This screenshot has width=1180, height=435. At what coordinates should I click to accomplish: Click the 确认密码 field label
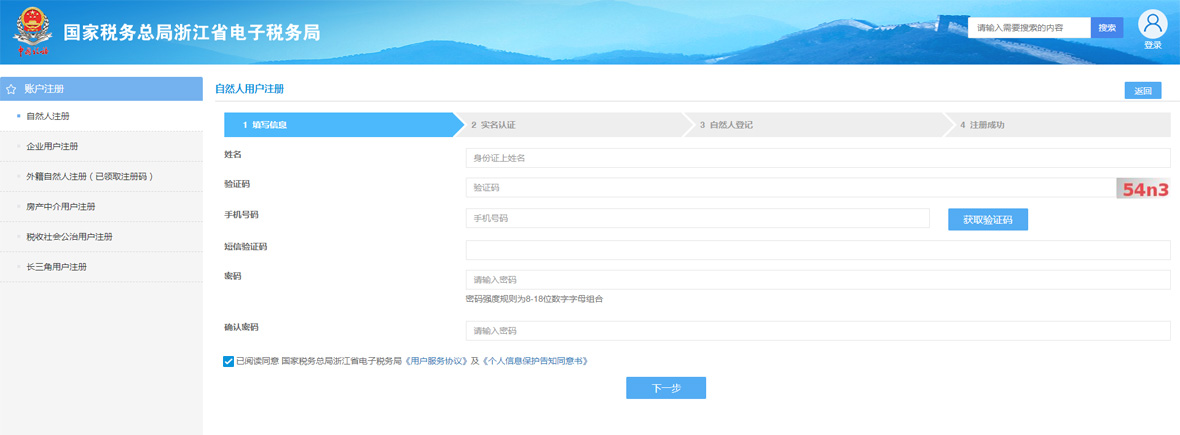(241, 327)
